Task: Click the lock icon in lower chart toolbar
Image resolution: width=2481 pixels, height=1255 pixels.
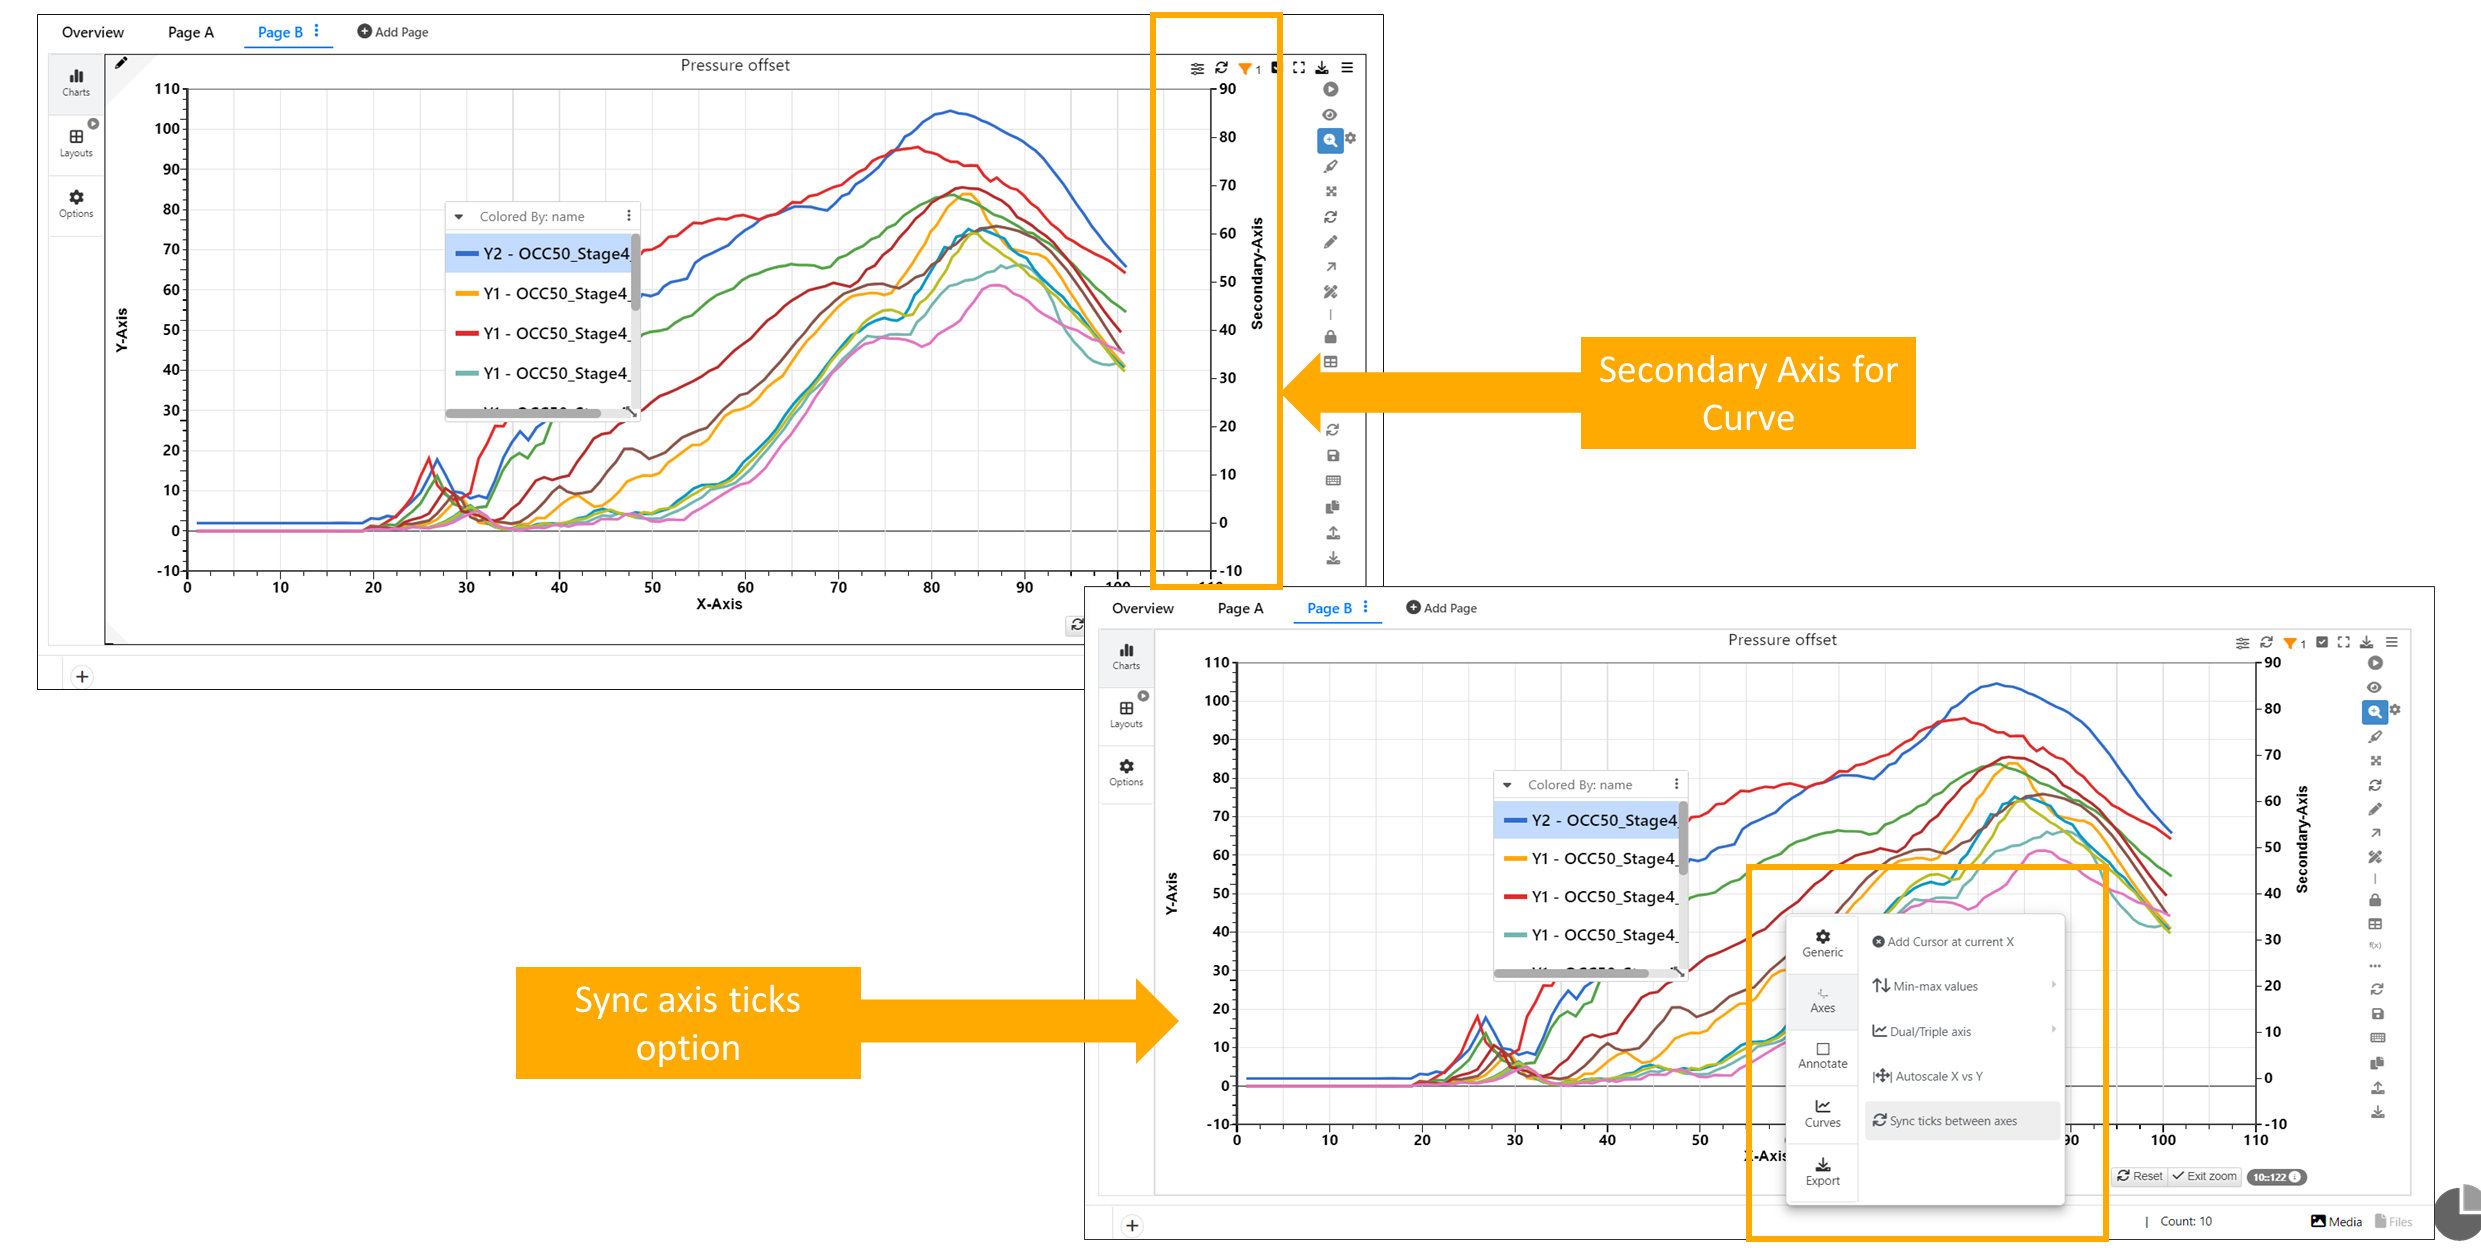Action: click(x=2375, y=900)
